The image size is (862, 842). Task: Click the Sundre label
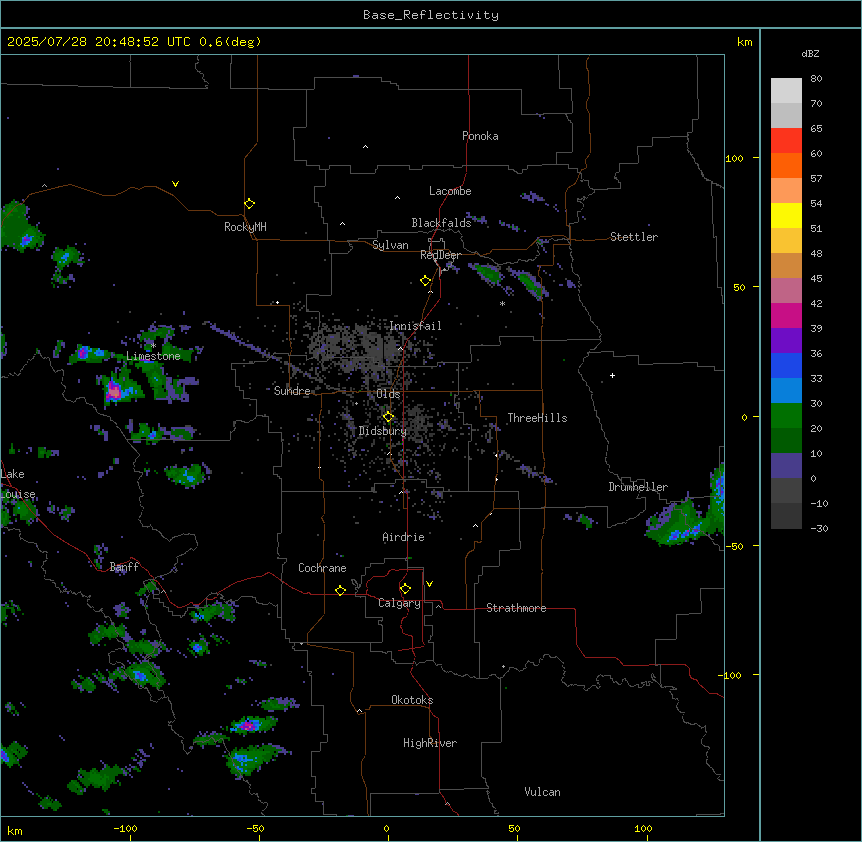pos(292,391)
